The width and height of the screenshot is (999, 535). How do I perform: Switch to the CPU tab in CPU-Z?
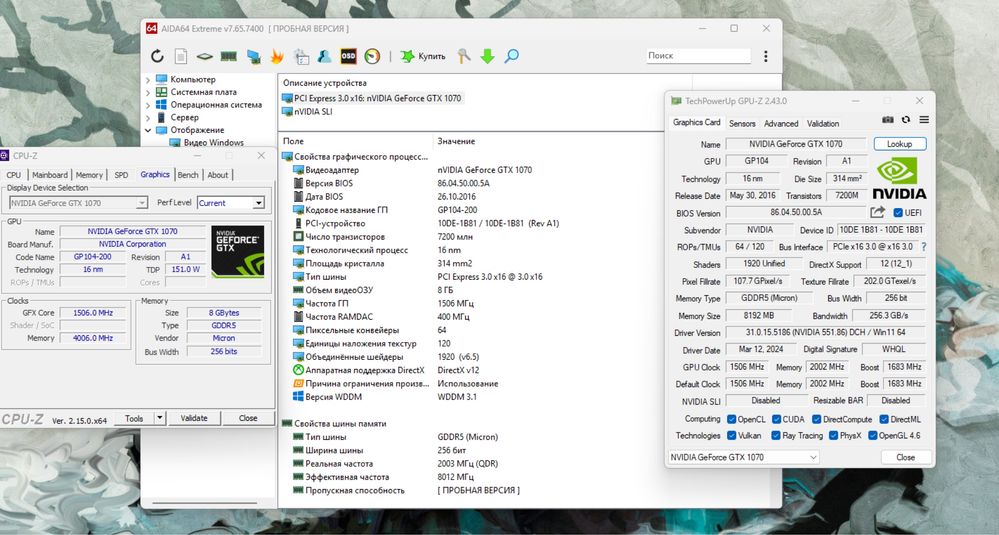13,175
